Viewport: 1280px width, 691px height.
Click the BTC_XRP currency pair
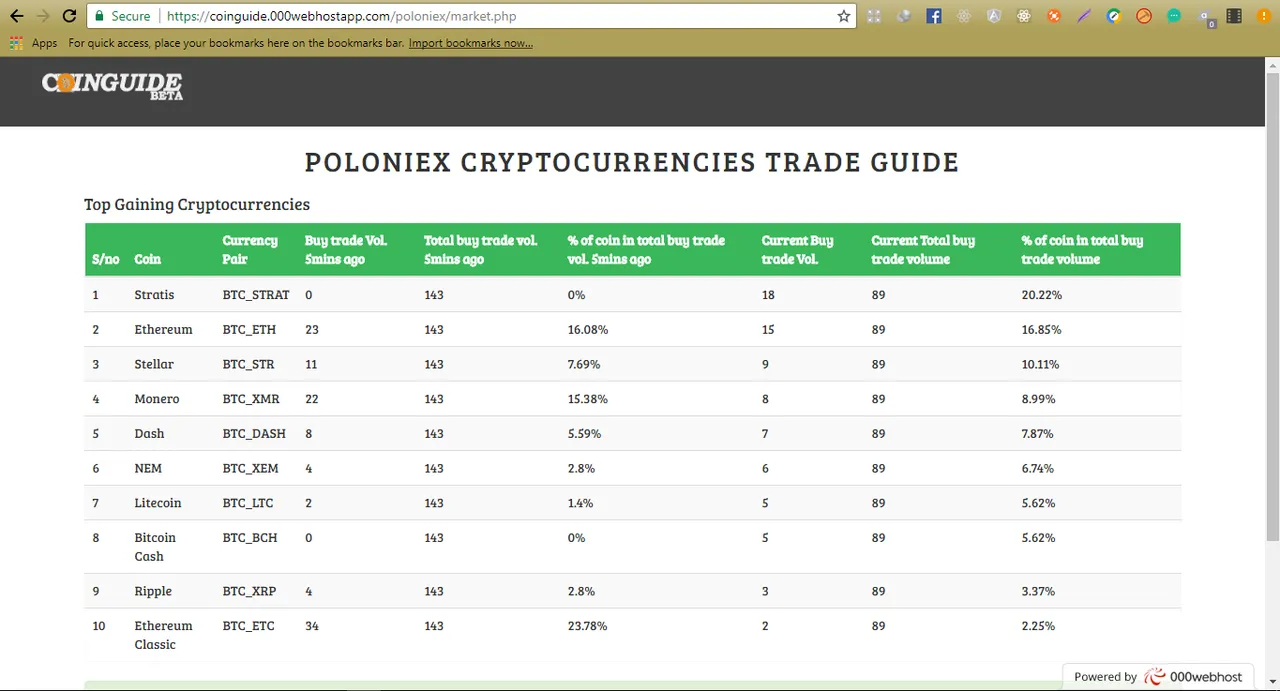249,591
